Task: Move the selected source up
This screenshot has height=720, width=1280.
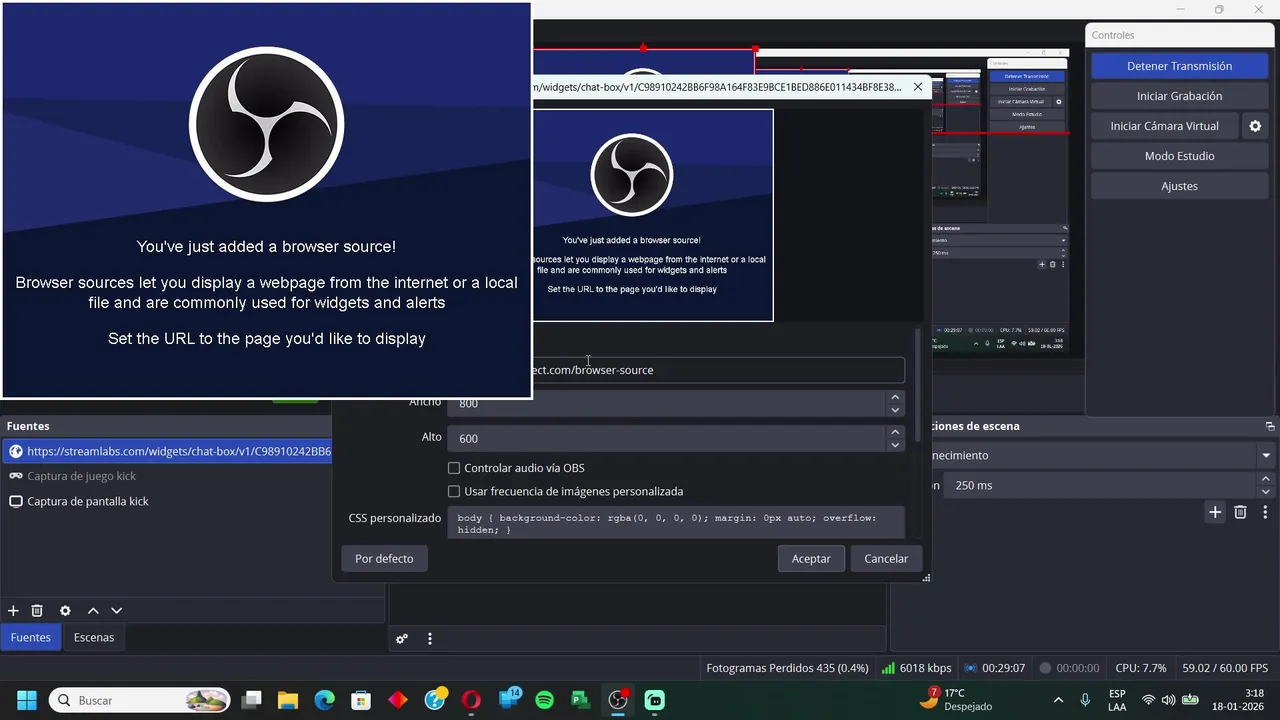Action: (x=93, y=610)
